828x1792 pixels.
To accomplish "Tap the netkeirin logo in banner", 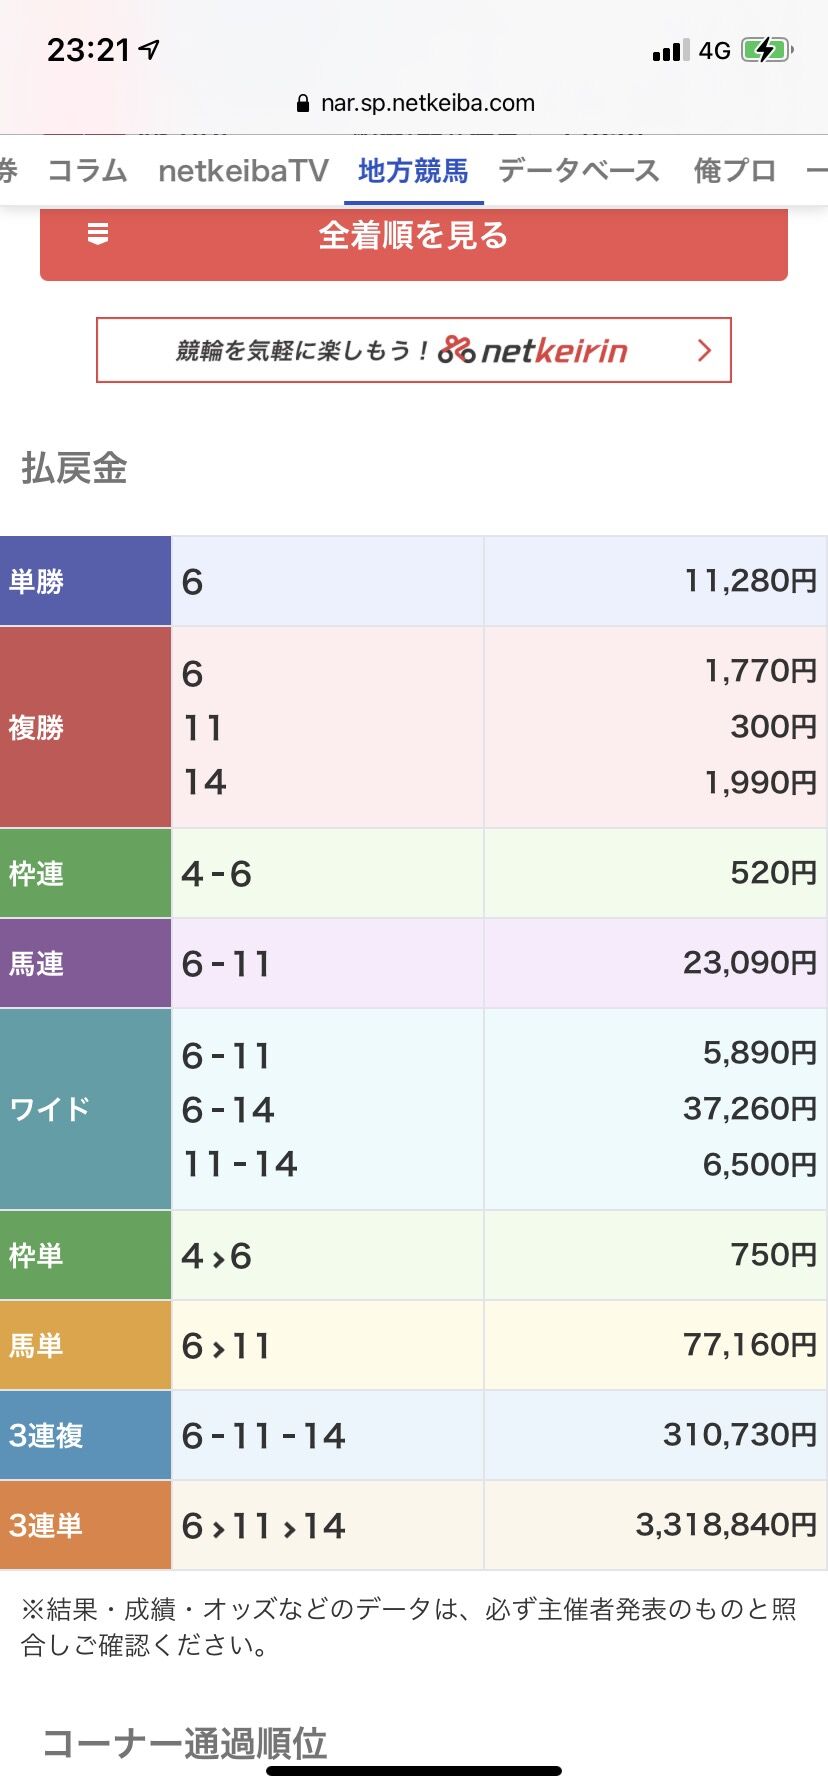I will coord(533,350).
